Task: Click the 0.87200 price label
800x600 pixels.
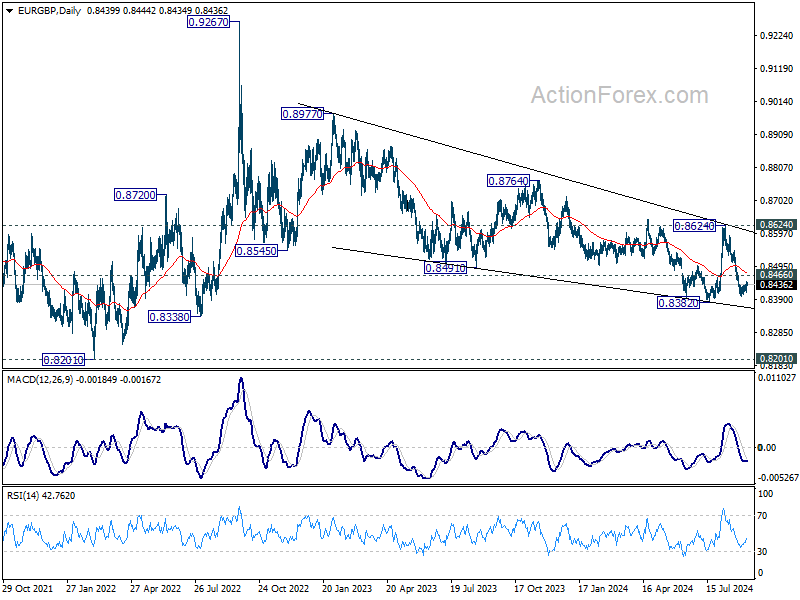Action: tap(135, 195)
